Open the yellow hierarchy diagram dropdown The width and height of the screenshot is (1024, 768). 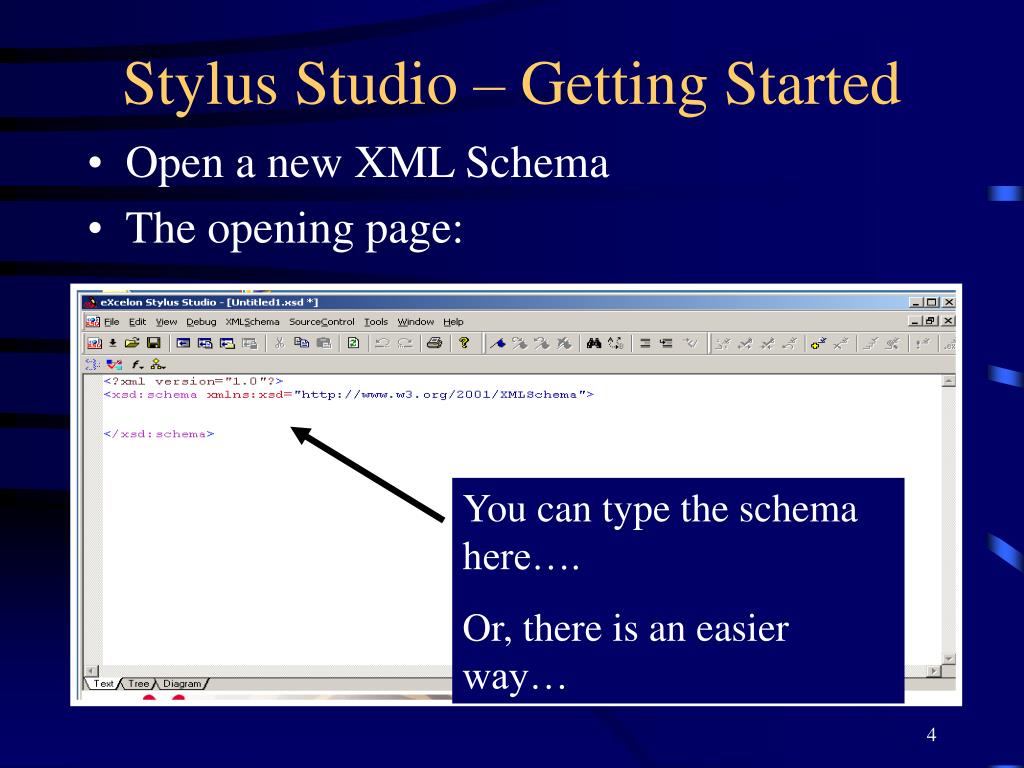coord(157,364)
